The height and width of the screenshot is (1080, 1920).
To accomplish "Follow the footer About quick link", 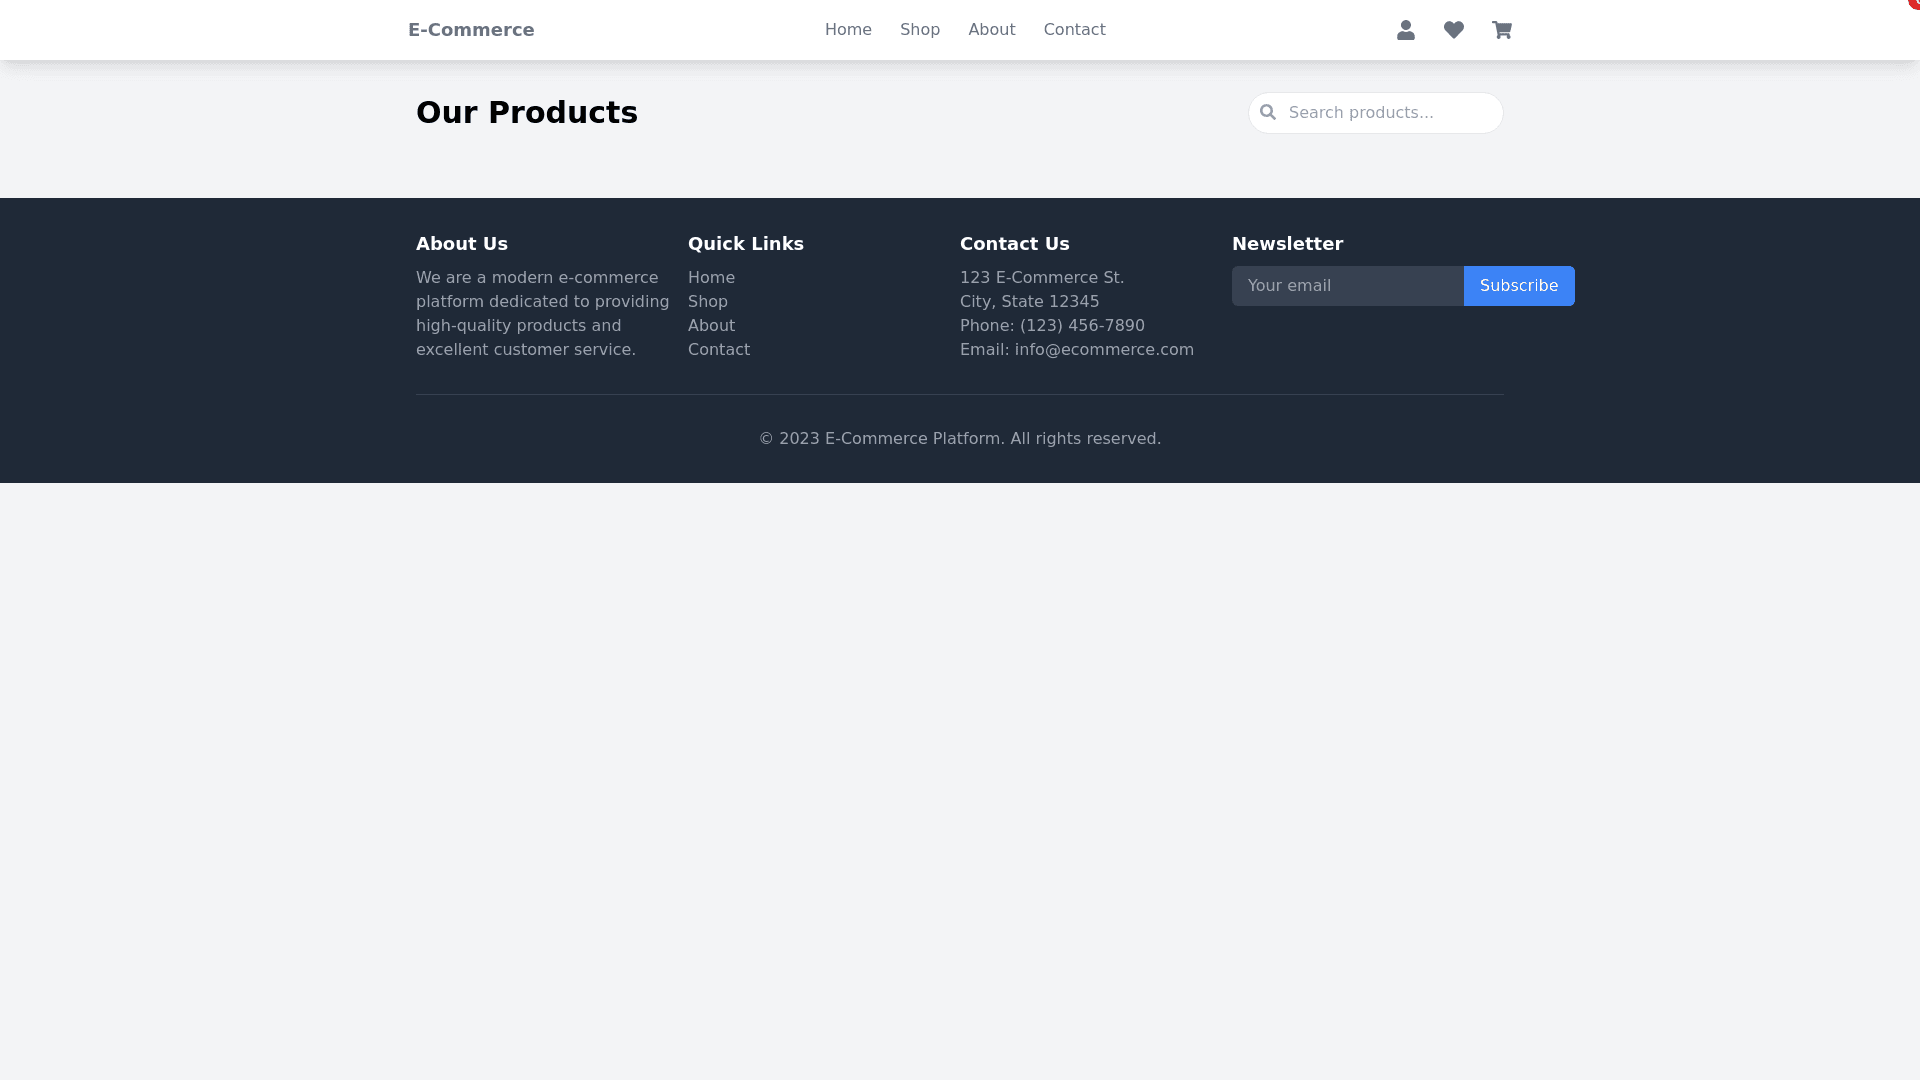I will click(711, 326).
